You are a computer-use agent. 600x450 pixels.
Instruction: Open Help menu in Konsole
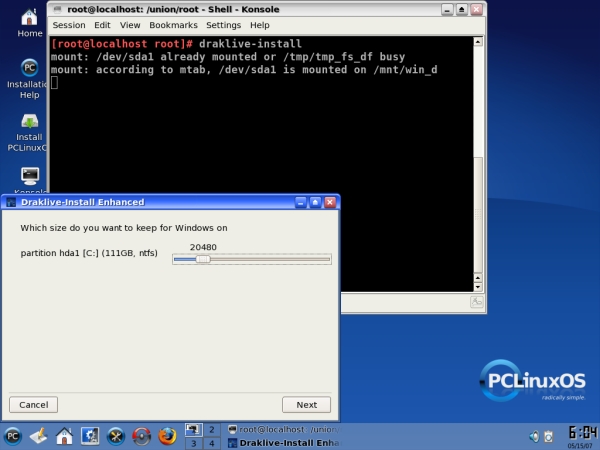click(260, 25)
